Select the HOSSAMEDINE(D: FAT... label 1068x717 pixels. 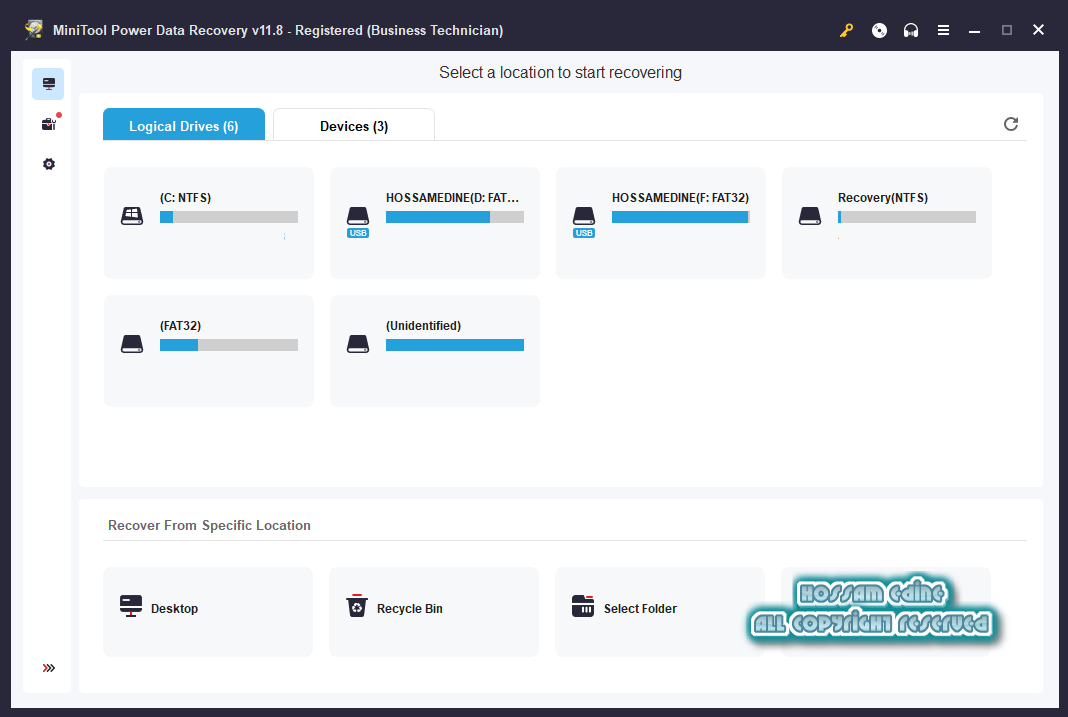[x=452, y=197]
